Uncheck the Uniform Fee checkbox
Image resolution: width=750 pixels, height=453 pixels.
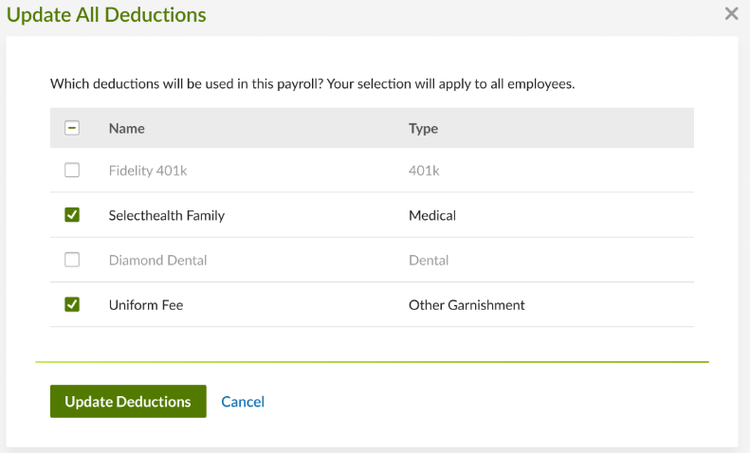[72, 304]
